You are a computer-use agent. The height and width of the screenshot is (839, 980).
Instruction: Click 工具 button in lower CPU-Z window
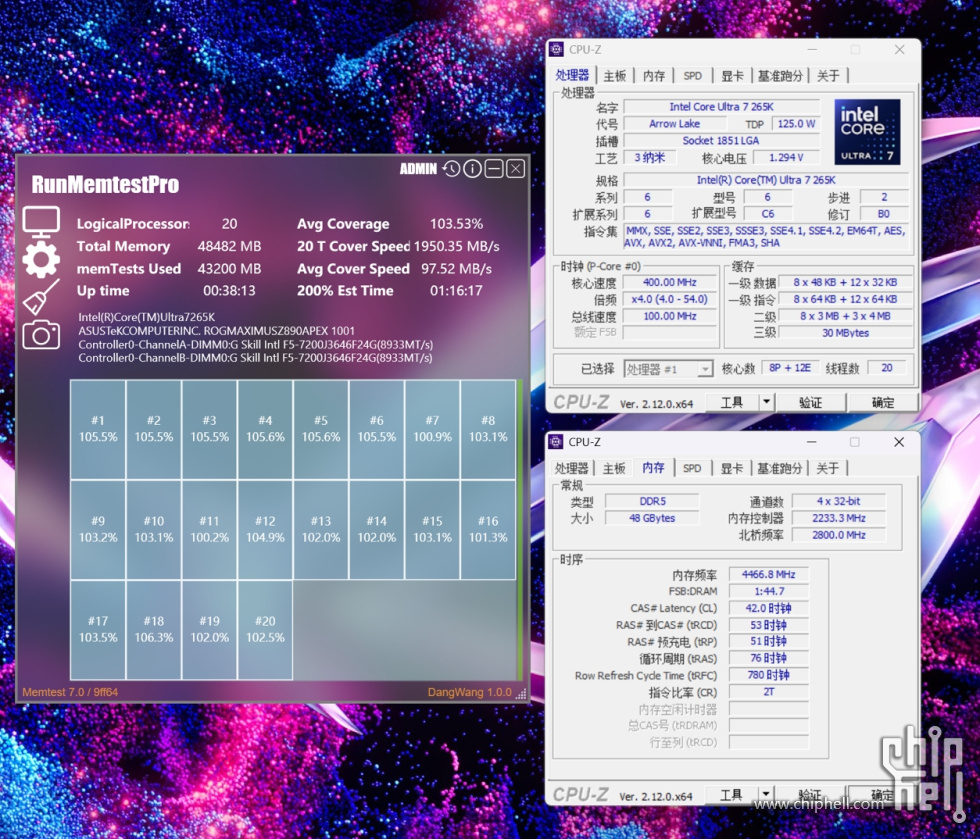point(731,795)
